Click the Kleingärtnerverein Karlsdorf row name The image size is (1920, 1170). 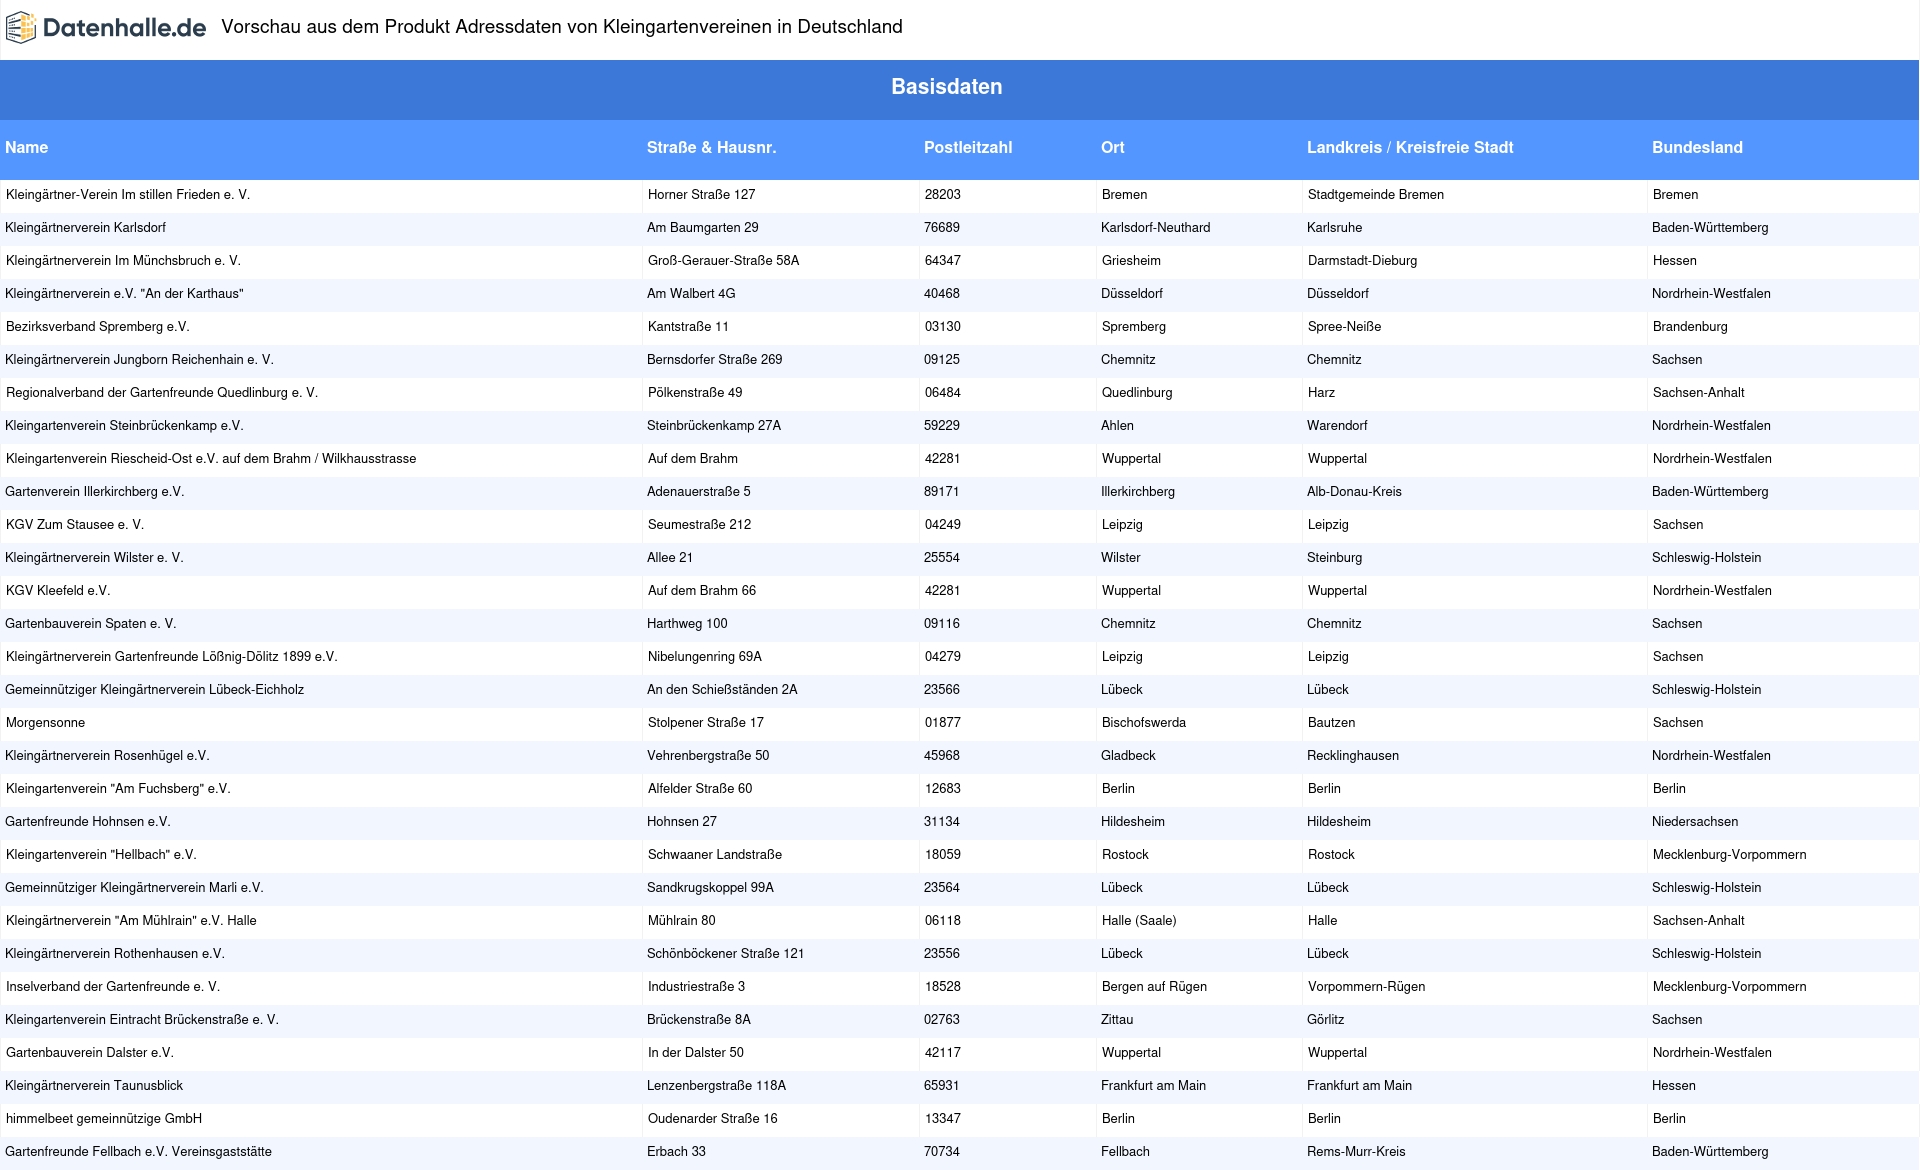(85, 228)
